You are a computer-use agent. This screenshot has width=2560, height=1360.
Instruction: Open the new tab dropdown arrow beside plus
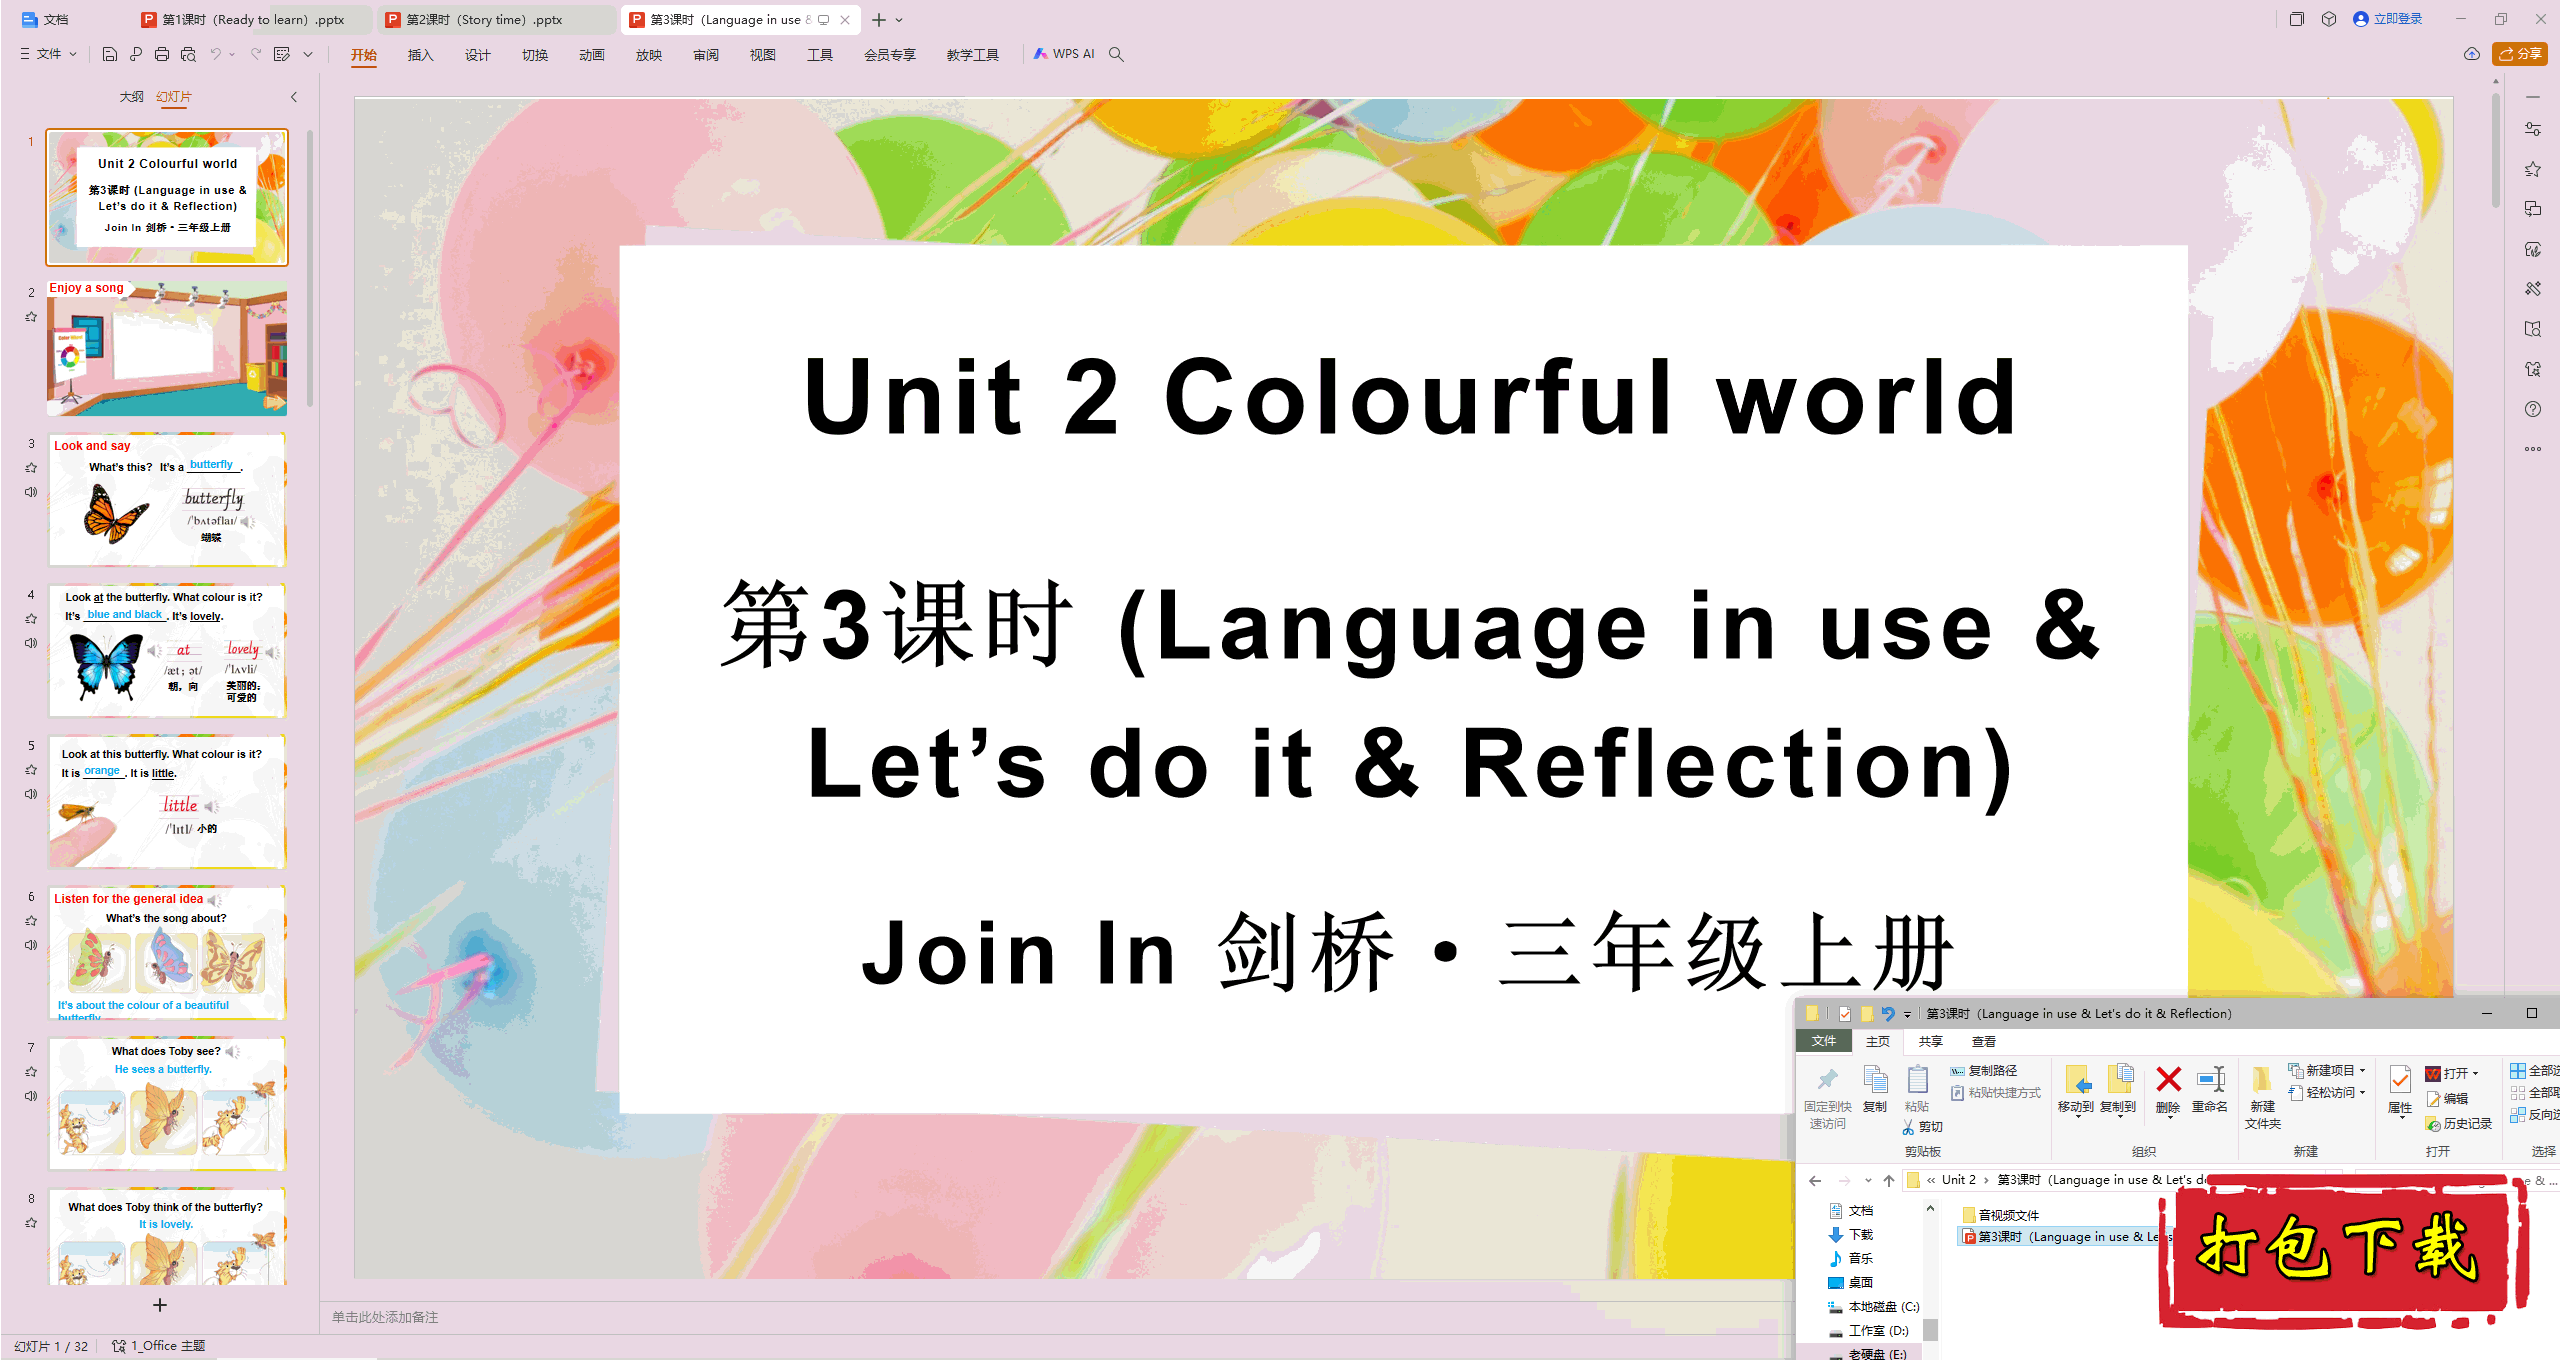[x=899, y=20]
